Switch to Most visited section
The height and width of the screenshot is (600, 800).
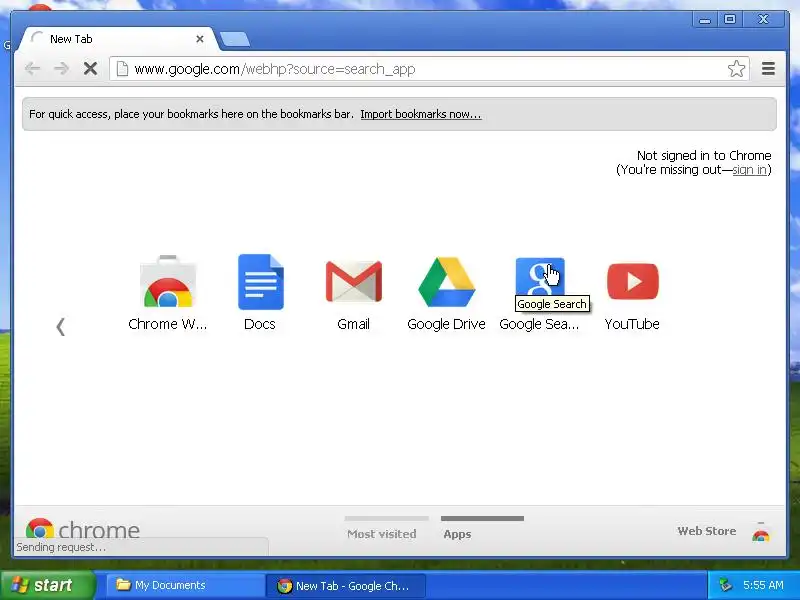(382, 534)
